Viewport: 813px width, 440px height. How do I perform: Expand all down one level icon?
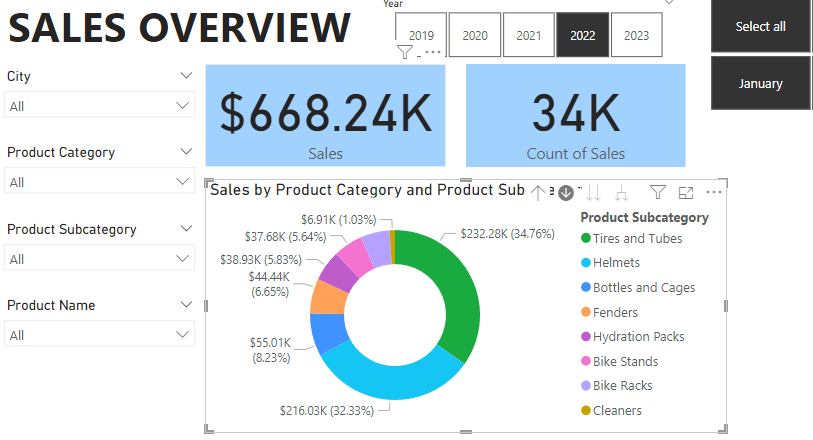[621, 193]
